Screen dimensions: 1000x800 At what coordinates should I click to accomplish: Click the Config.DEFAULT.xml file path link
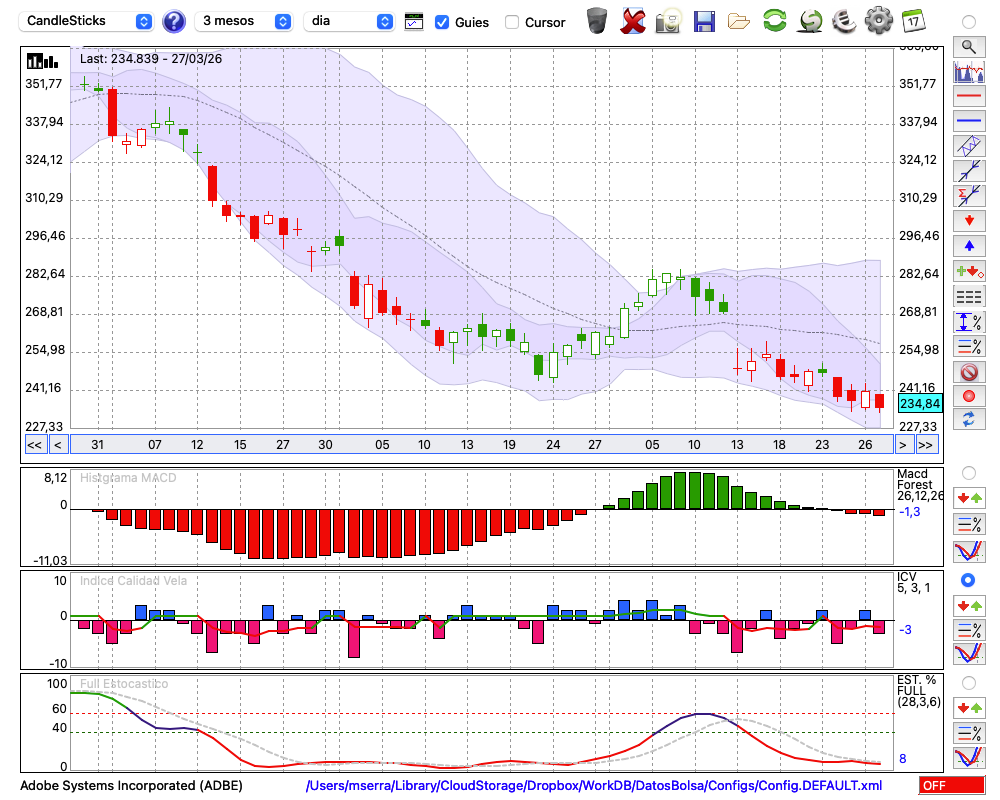tap(594, 786)
